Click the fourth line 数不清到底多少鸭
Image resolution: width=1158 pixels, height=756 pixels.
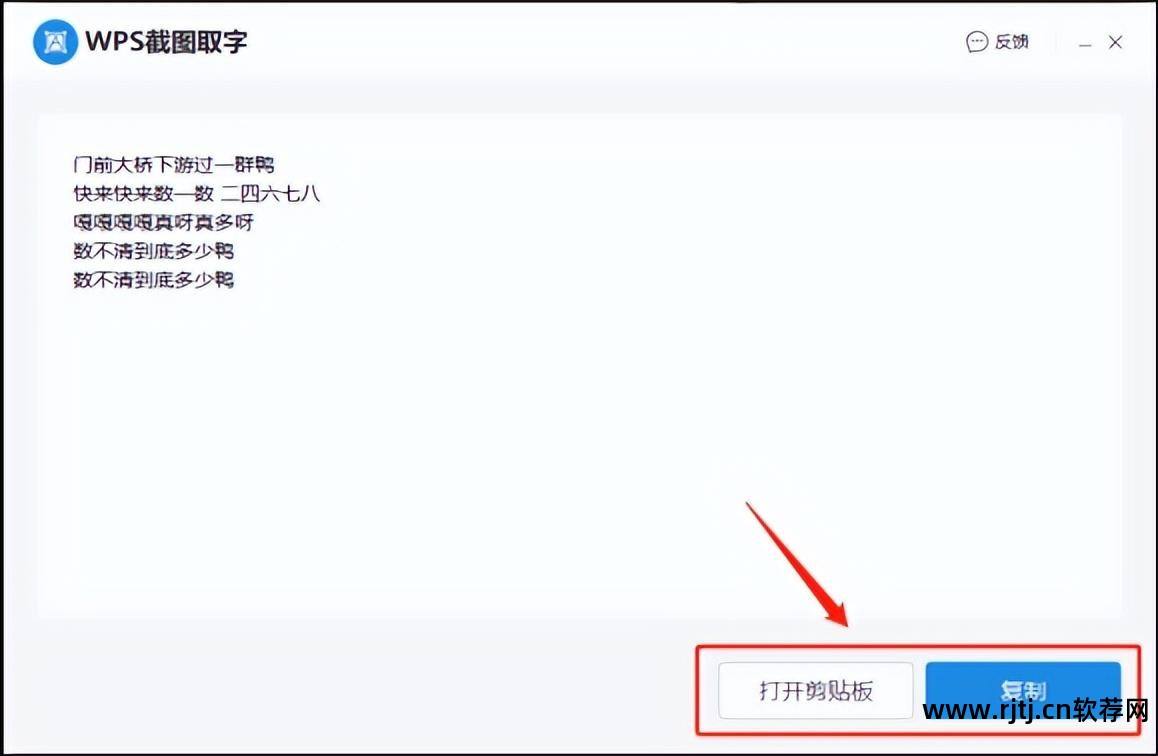coord(154,251)
